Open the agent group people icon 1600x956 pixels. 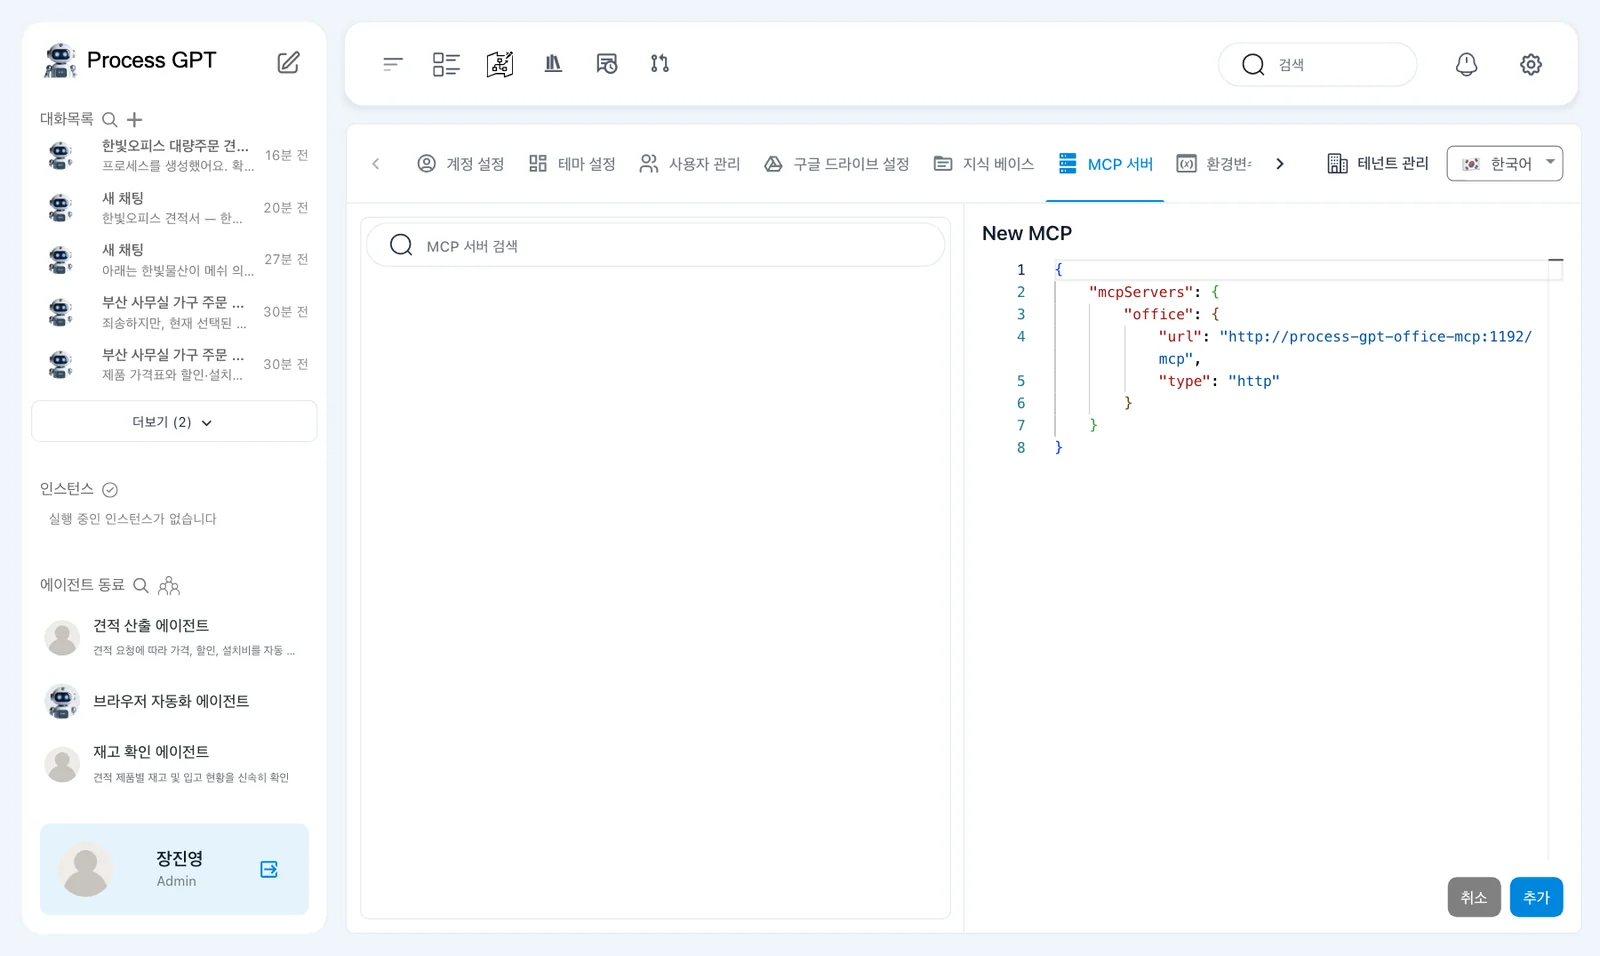pos(169,585)
